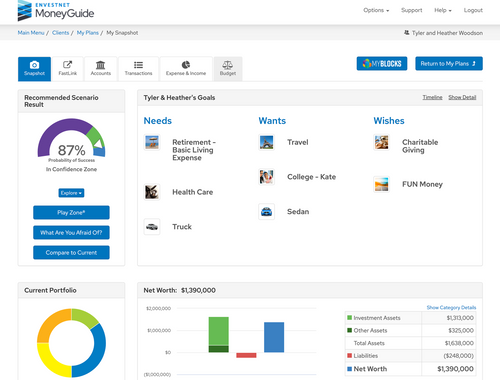Select the Health Care goal icon
Viewport: 500px width, 380px height.
pyautogui.click(x=152, y=192)
